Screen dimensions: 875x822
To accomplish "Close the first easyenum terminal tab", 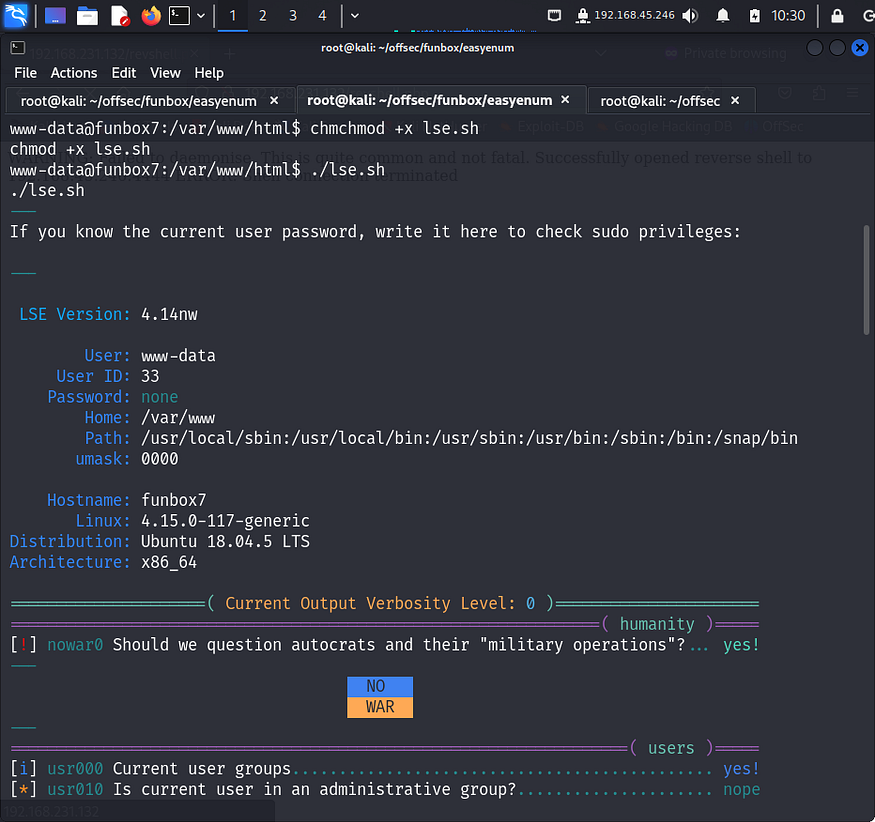I will (274, 100).
